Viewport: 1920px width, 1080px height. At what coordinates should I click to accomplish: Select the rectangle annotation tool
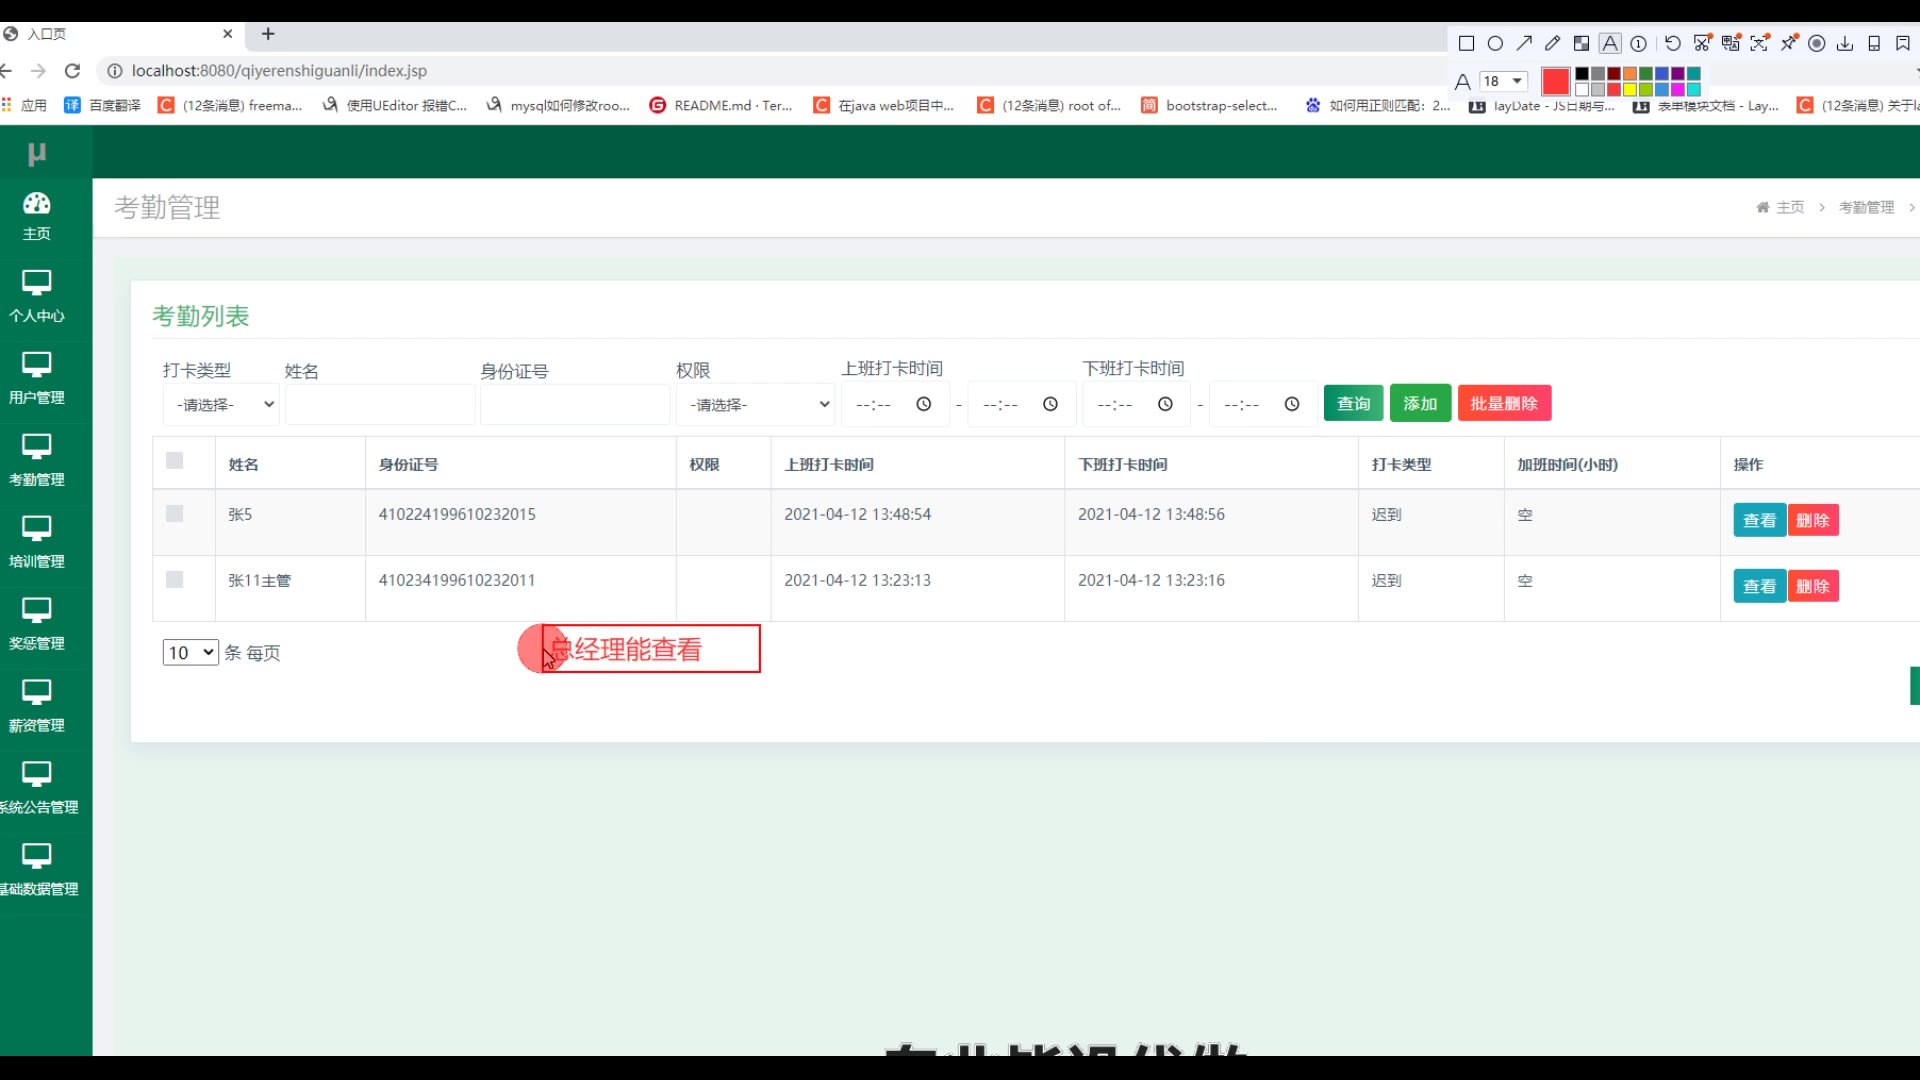(1466, 43)
